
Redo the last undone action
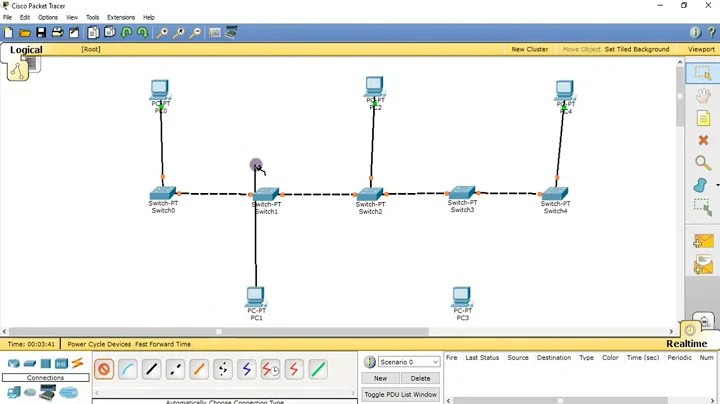pos(142,33)
